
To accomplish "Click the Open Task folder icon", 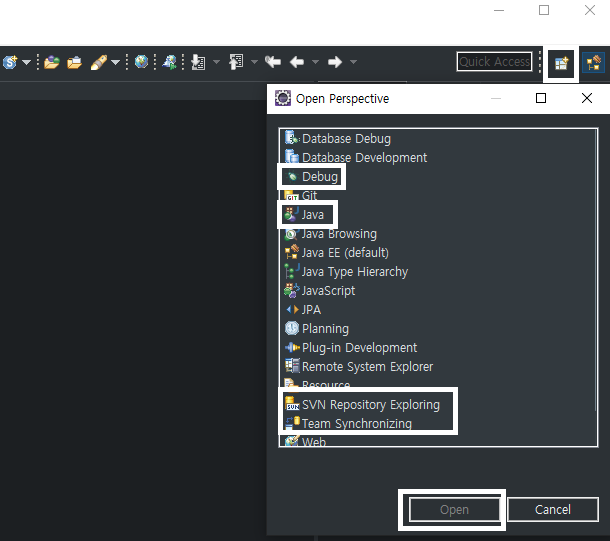I will [74, 62].
